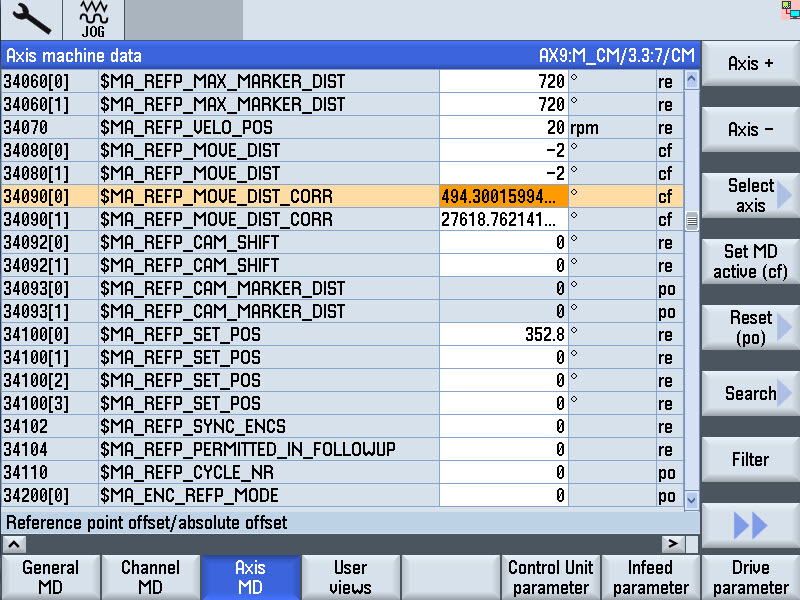The width and height of the screenshot is (800, 600).
Task: Open the Search submenu
Action: click(x=751, y=393)
